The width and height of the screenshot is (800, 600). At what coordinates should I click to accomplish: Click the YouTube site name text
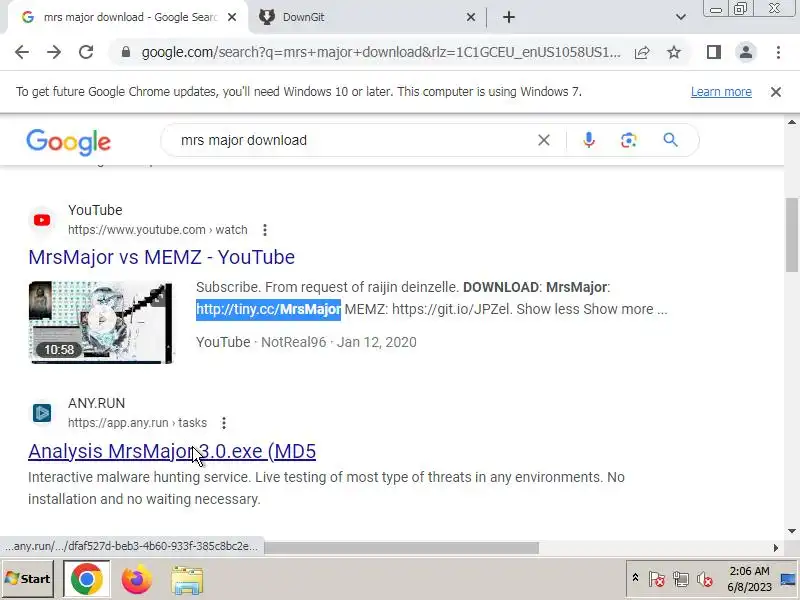95,210
